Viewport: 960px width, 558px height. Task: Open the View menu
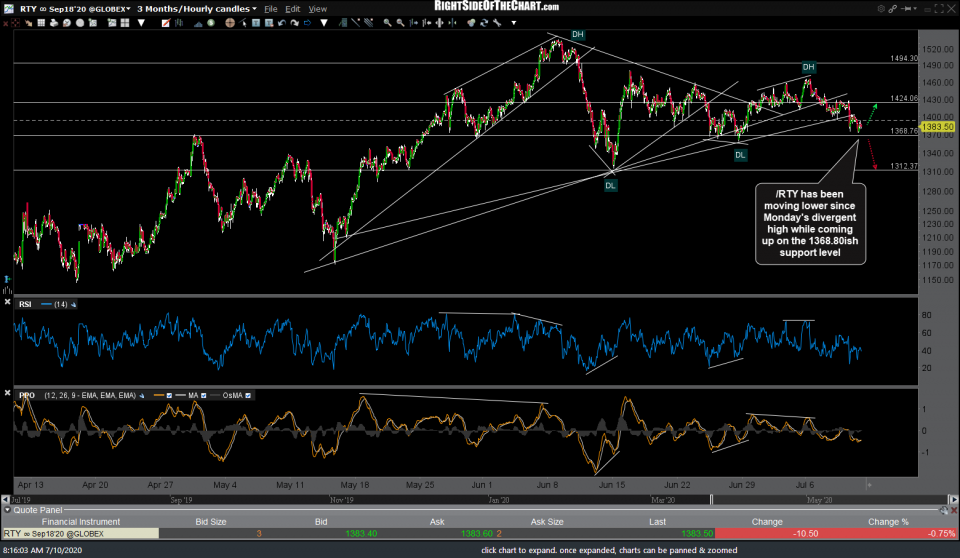(317, 8)
